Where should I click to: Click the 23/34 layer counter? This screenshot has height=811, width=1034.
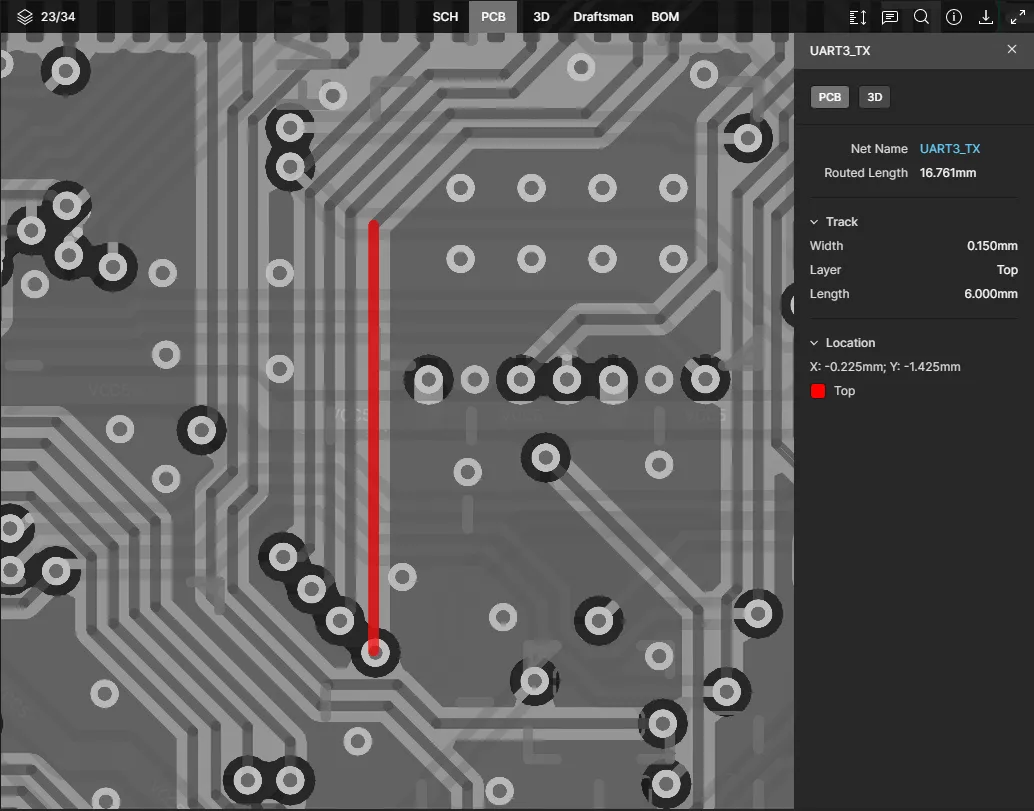pyautogui.click(x=58, y=16)
